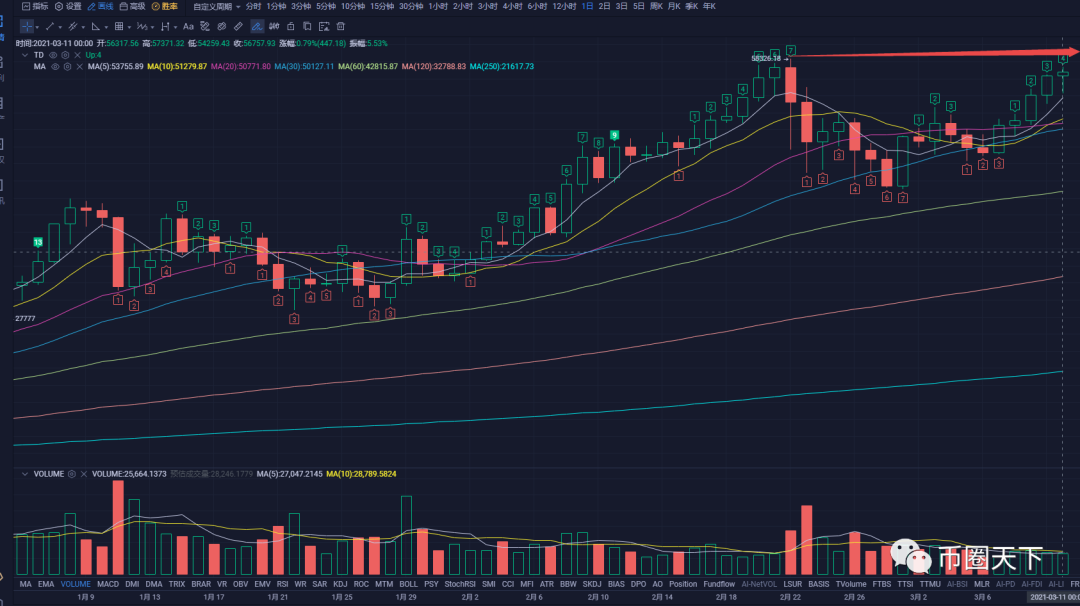Select MACD in the bottom indicator bar
The width and height of the screenshot is (1080, 606).
click(x=108, y=583)
